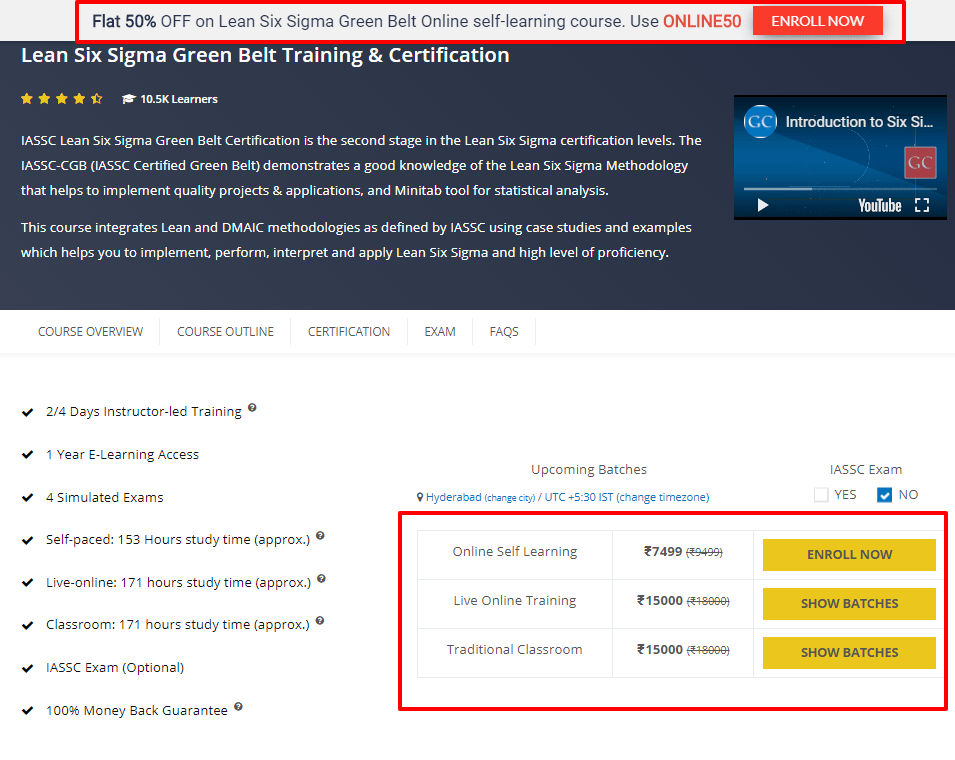This screenshot has height=760, width=955.
Task: Click the ONLINE50 coupon code text
Action: coord(702,21)
